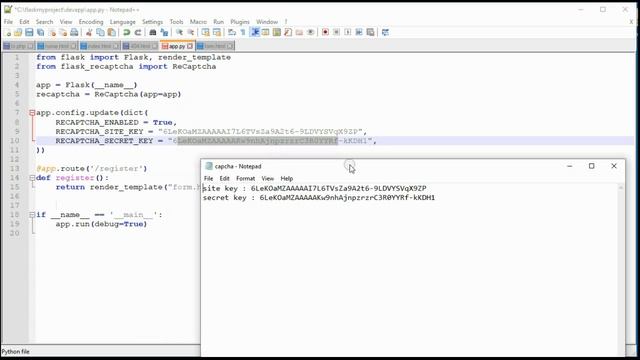Toggle word wrap toolbar icon
This screenshot has height=360, width=640.
click(232, 32)
